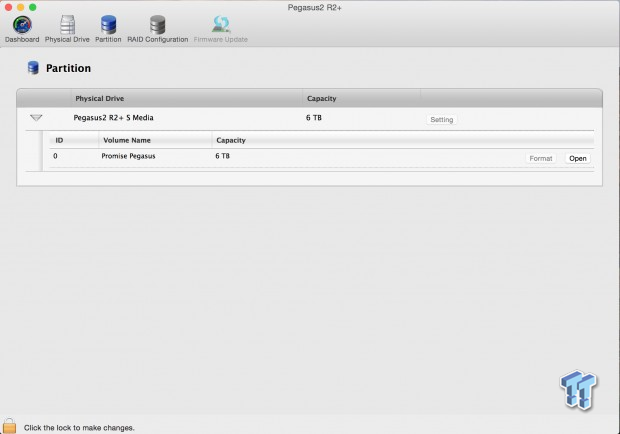Click the lock icon to make changes
620x434 pixels.
click(x=9, y=426)
